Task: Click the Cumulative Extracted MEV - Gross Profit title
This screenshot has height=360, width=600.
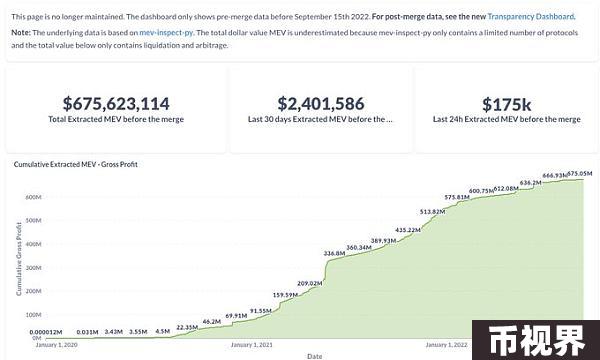Action: 76,165
